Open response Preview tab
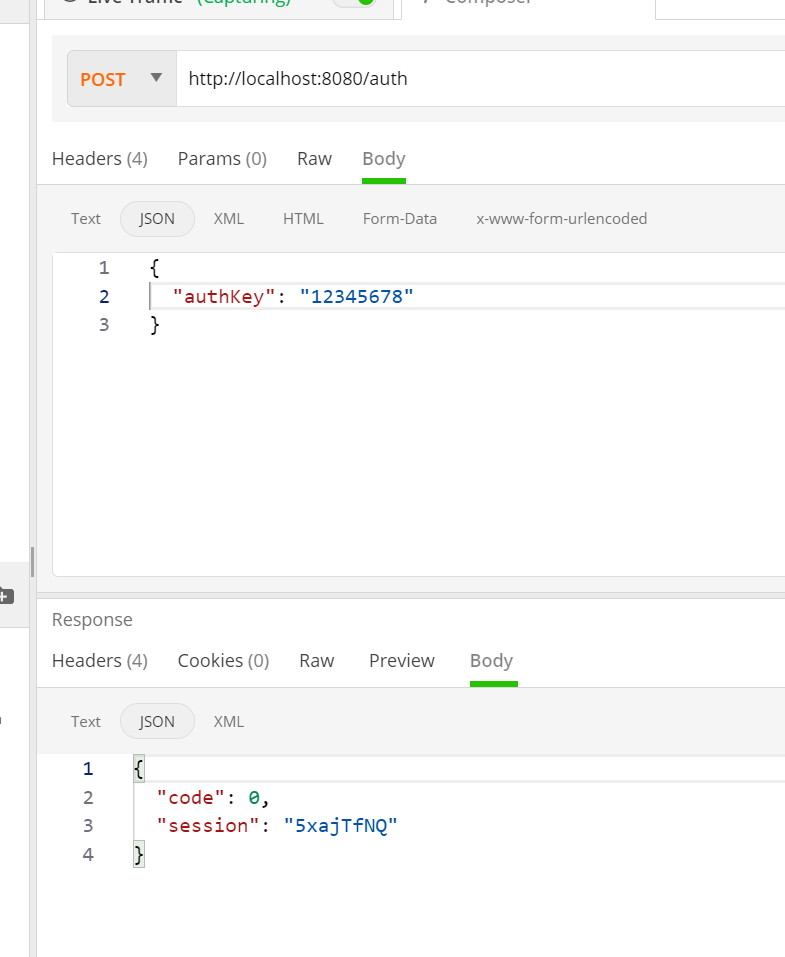Image resolution: width=785 pixels, height=957 pixels. (x=402, y=661)
